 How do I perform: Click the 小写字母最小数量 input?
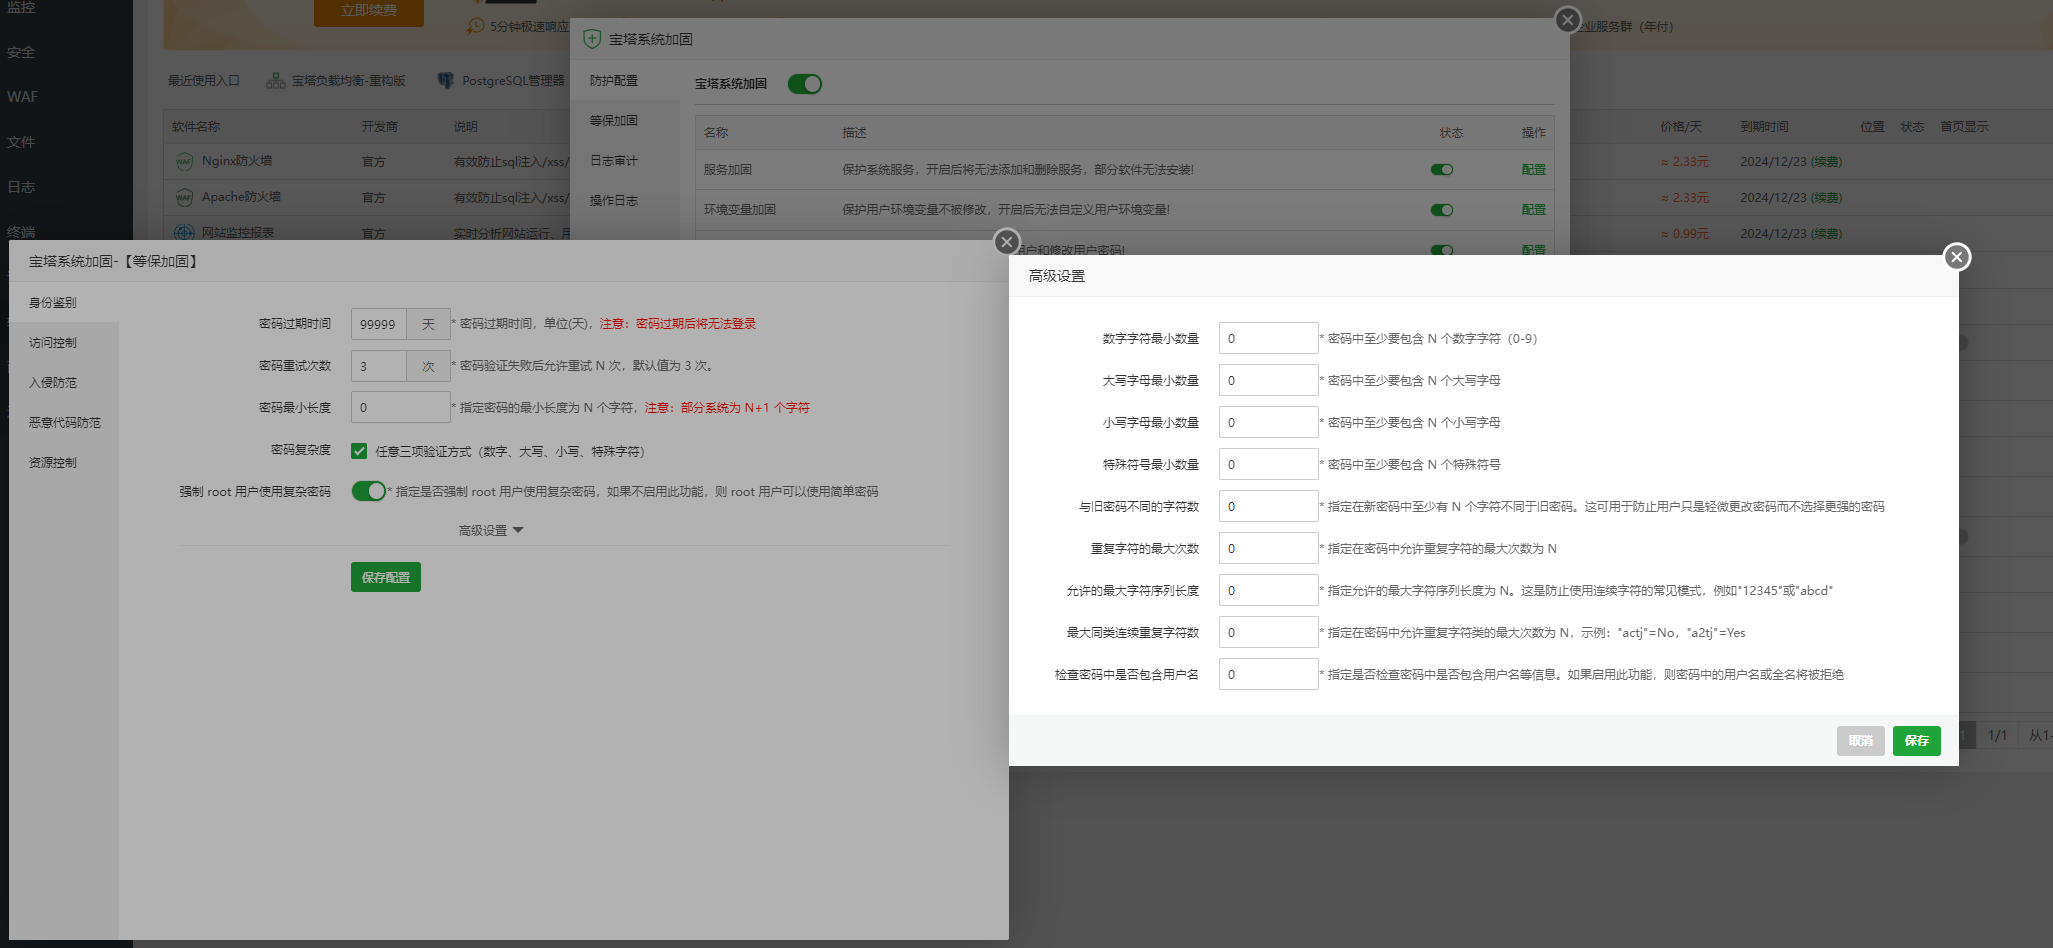coord(1268,422)
